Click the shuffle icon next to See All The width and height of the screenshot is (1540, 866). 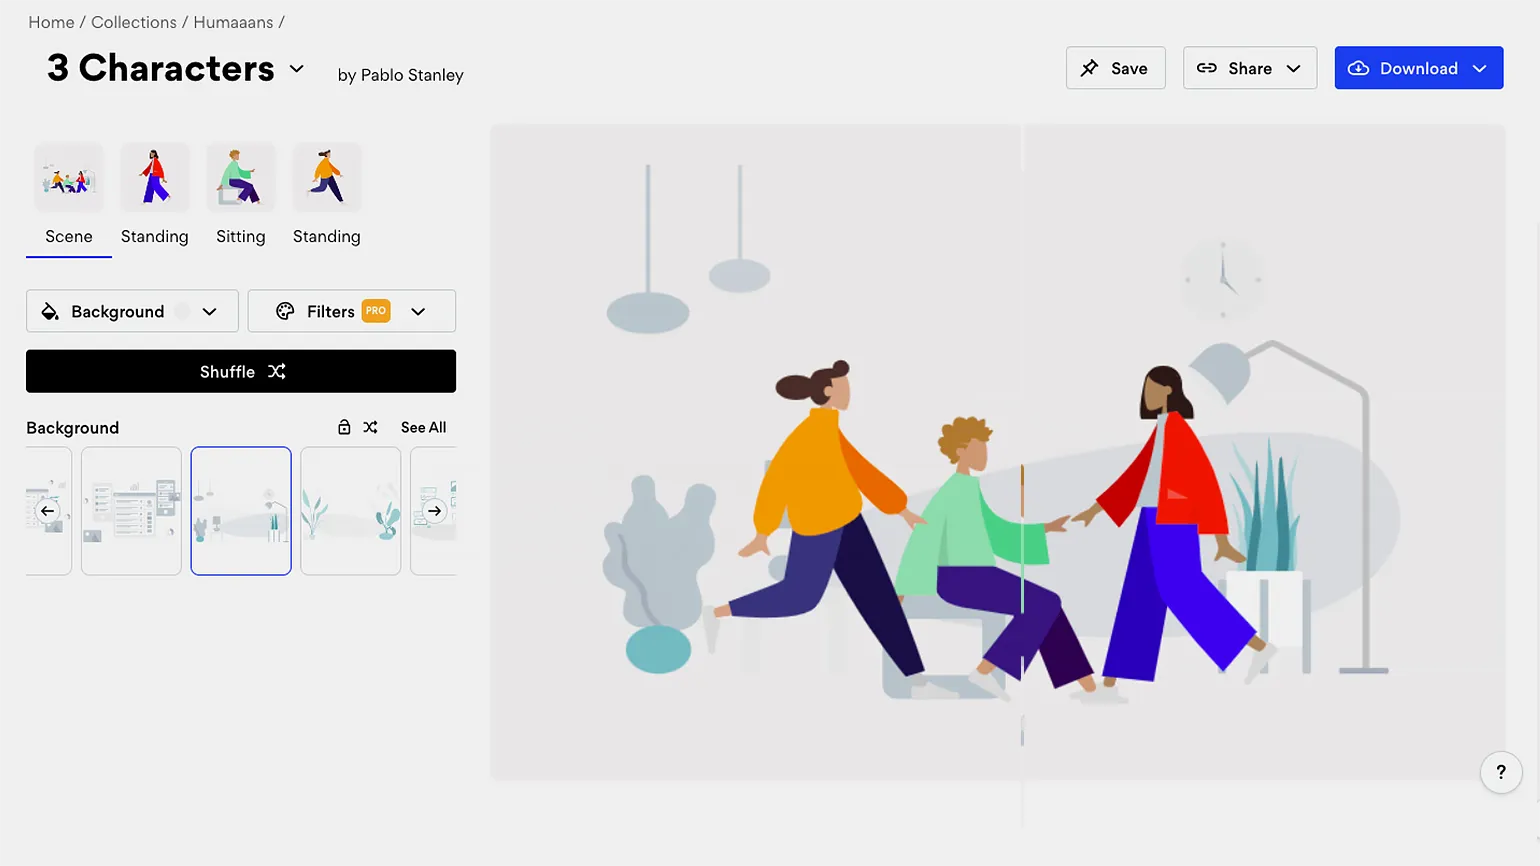371,427
